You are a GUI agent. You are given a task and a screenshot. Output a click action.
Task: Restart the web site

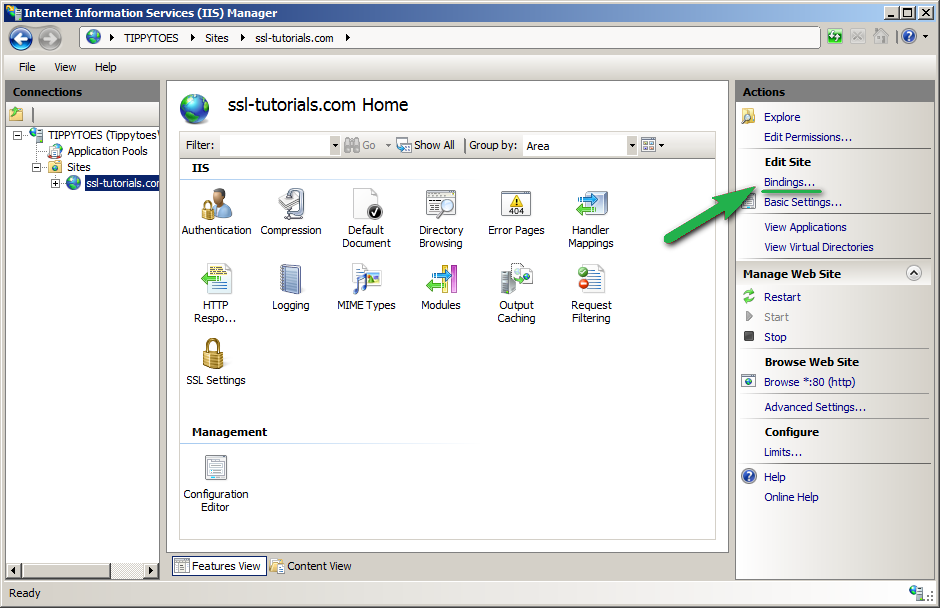[x=782, y=297]
